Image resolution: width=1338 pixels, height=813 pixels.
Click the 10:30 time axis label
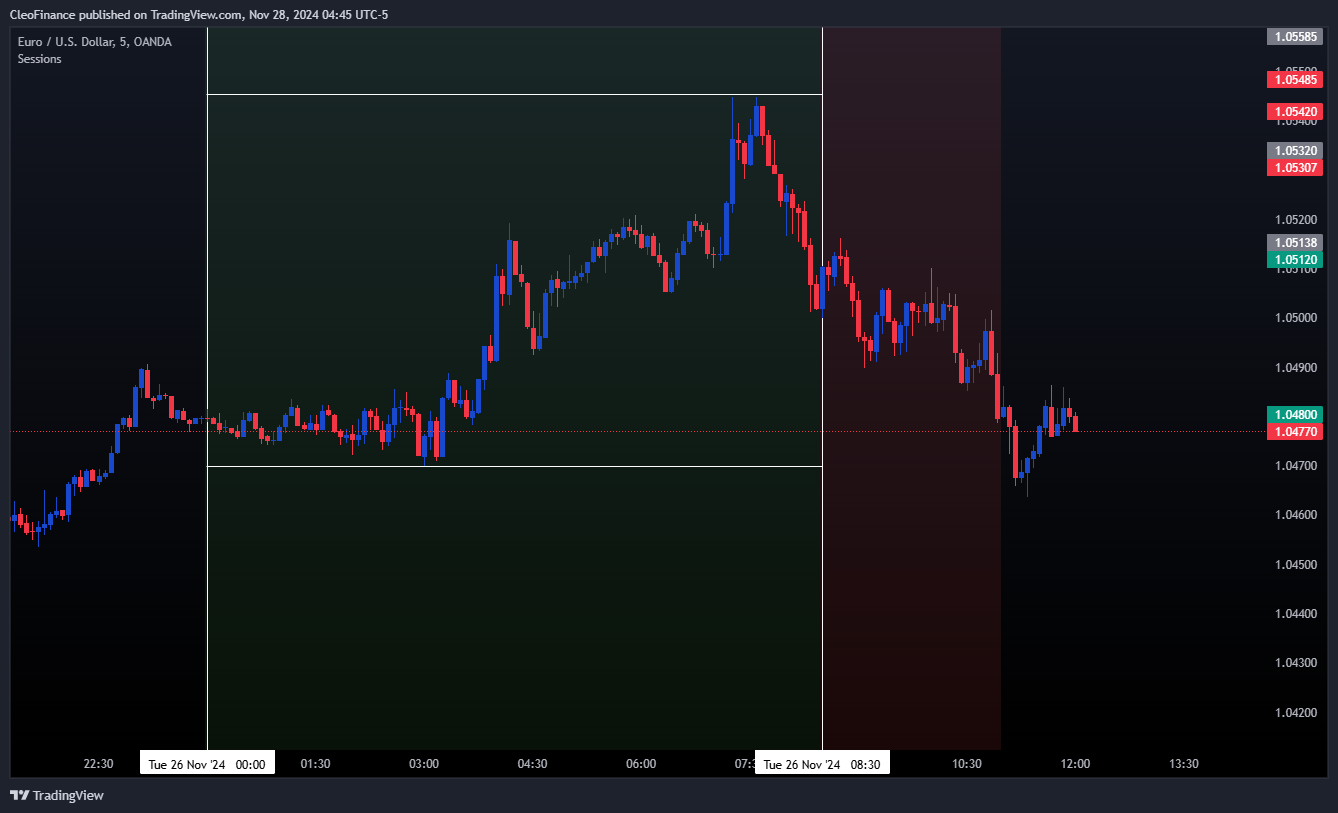pyautogui.click(x=966, y=764)
